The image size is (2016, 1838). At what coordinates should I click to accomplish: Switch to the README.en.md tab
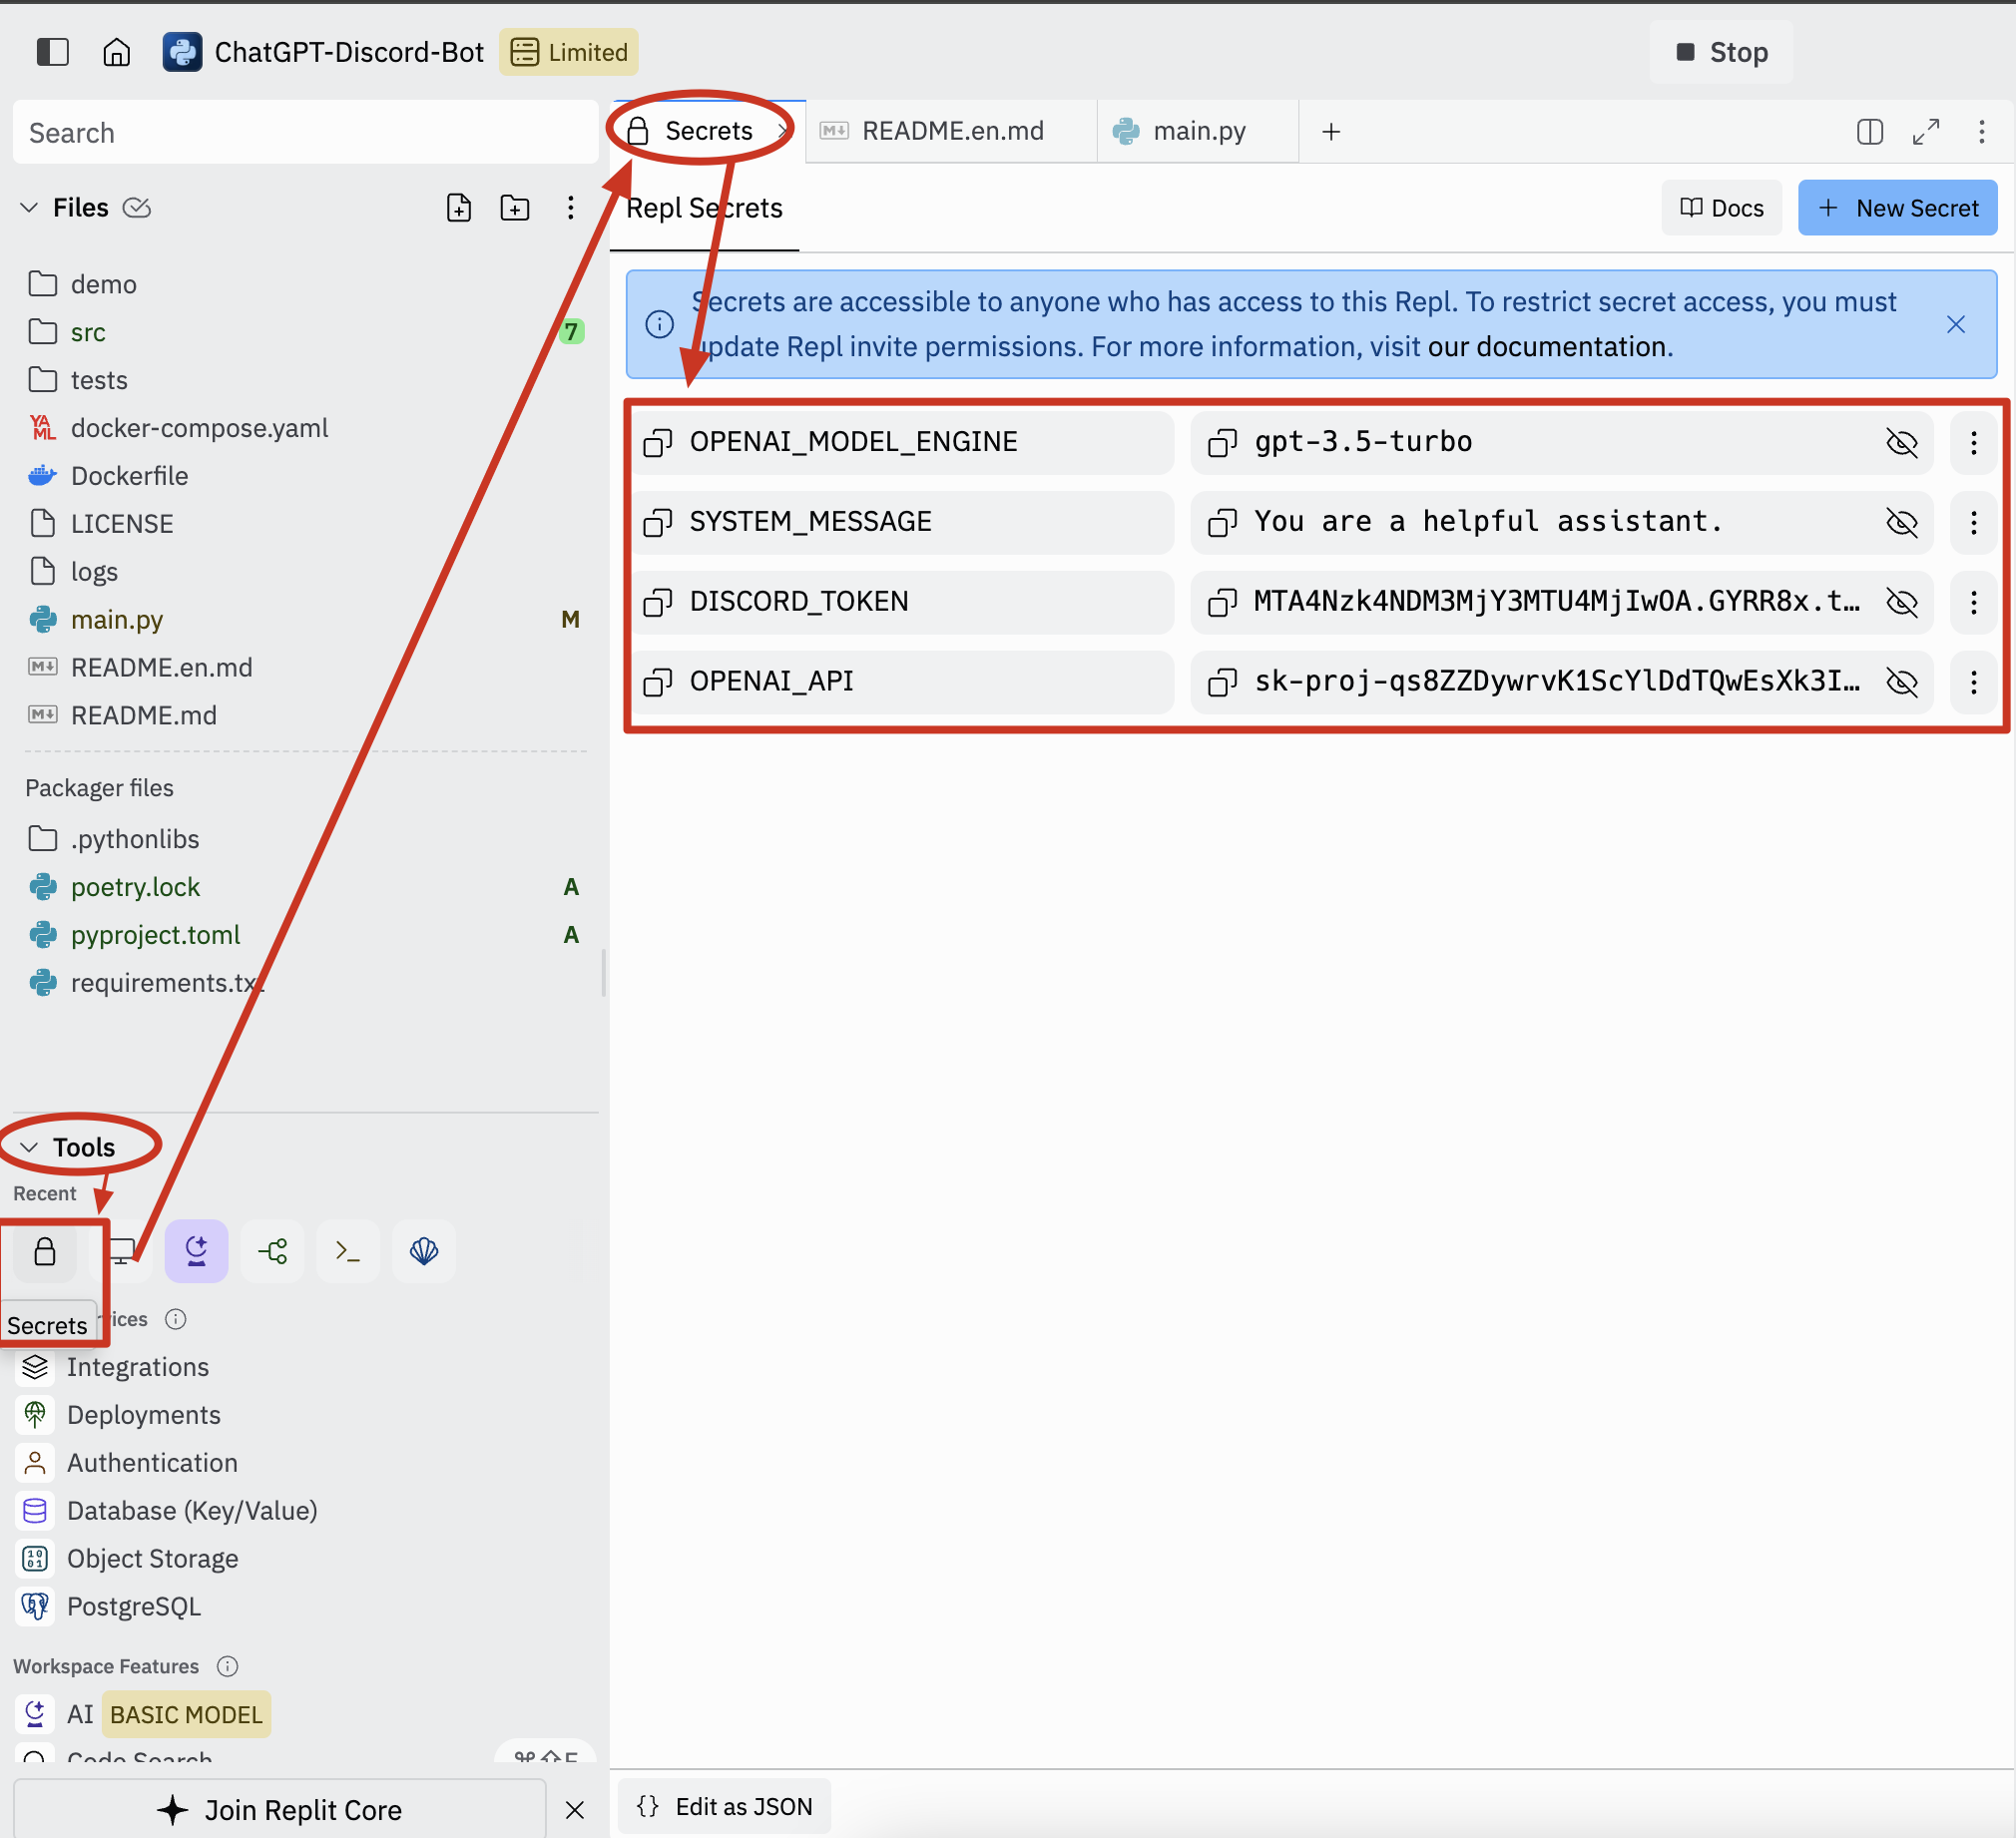pyautogui.click(x=951, y=131)
